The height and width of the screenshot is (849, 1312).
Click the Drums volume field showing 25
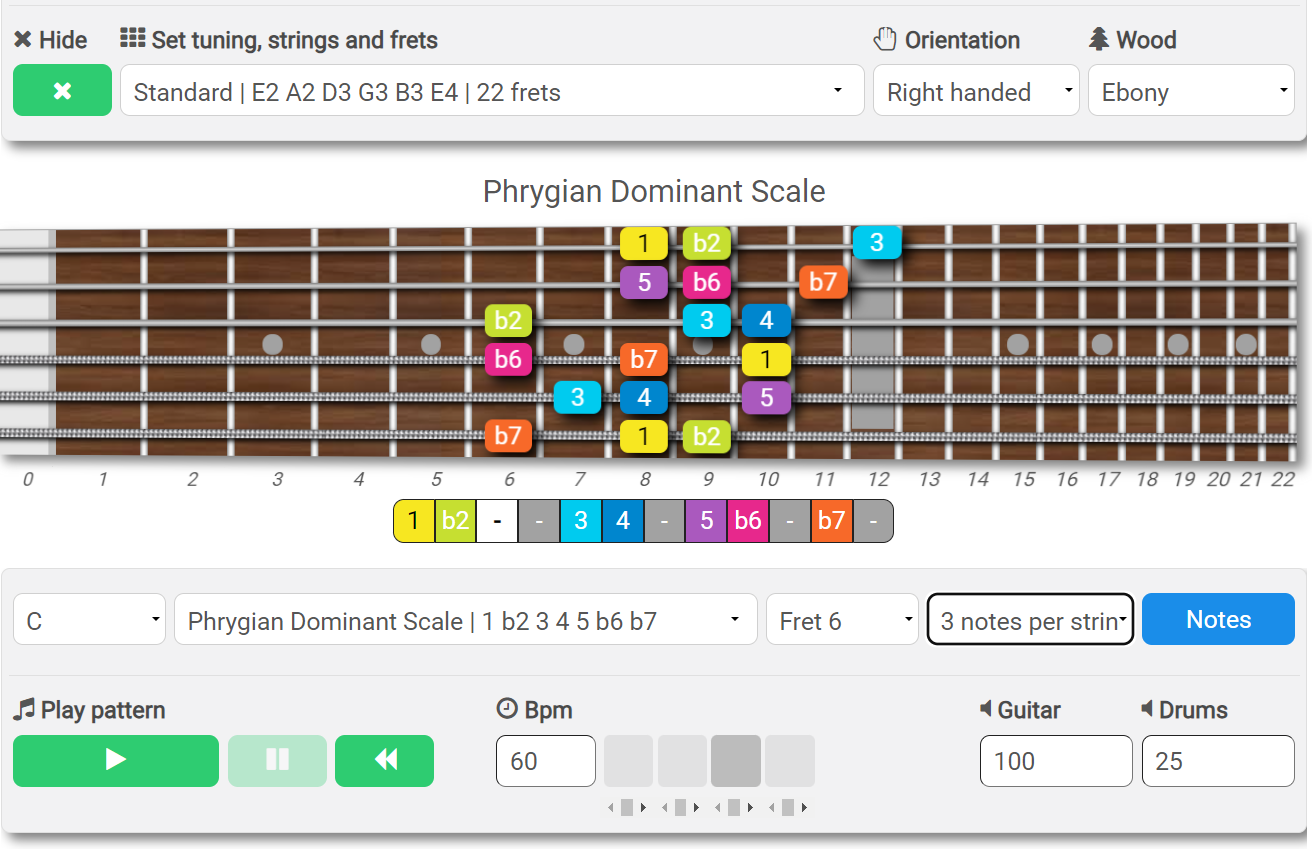pyautogui.click(x=1218, y=761)
